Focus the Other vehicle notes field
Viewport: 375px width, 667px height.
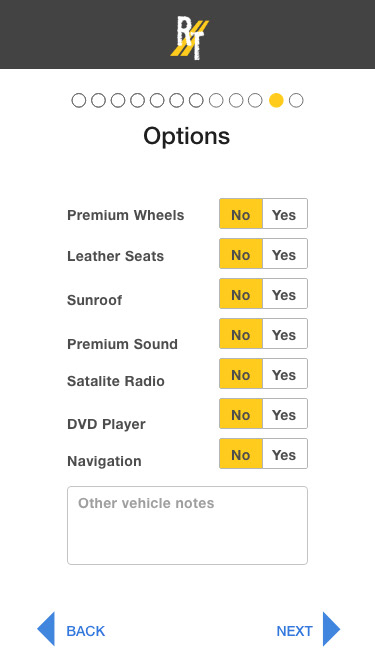click(x=187, y=525)
